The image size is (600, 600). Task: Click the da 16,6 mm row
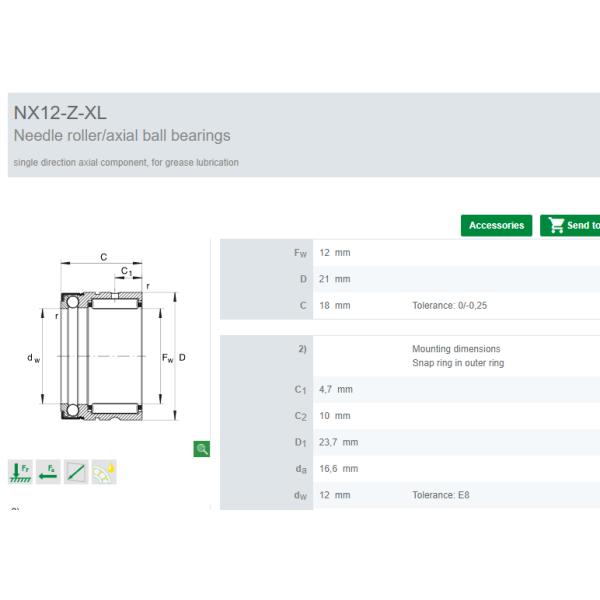tap(410, 468)
